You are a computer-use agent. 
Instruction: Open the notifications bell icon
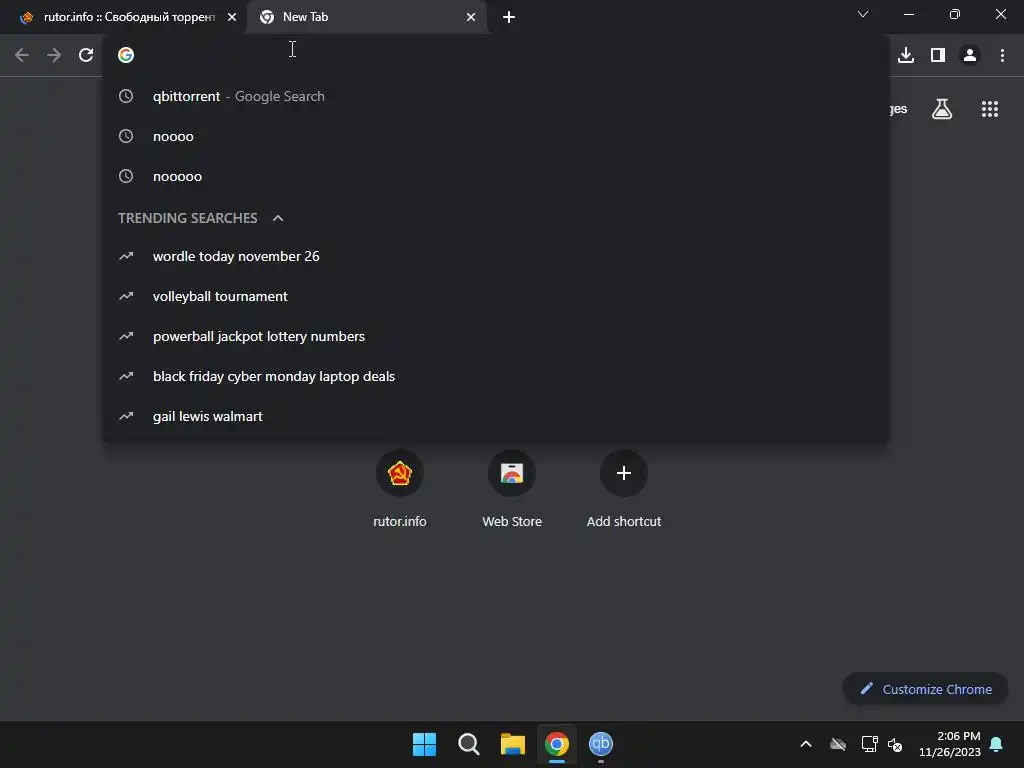coord(997,744)
